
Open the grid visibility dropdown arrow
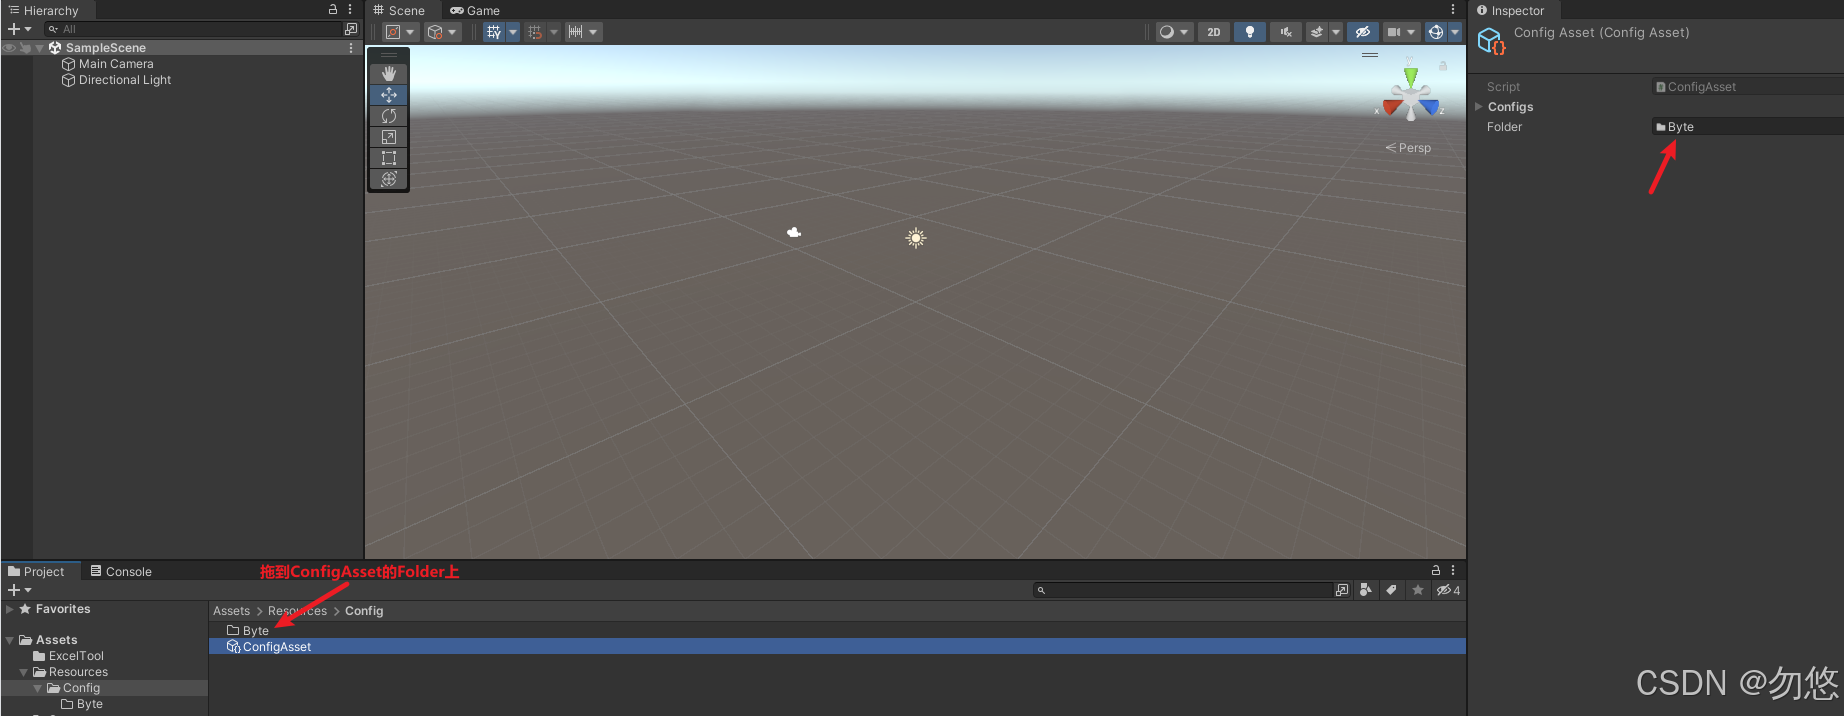click(513, 32)
